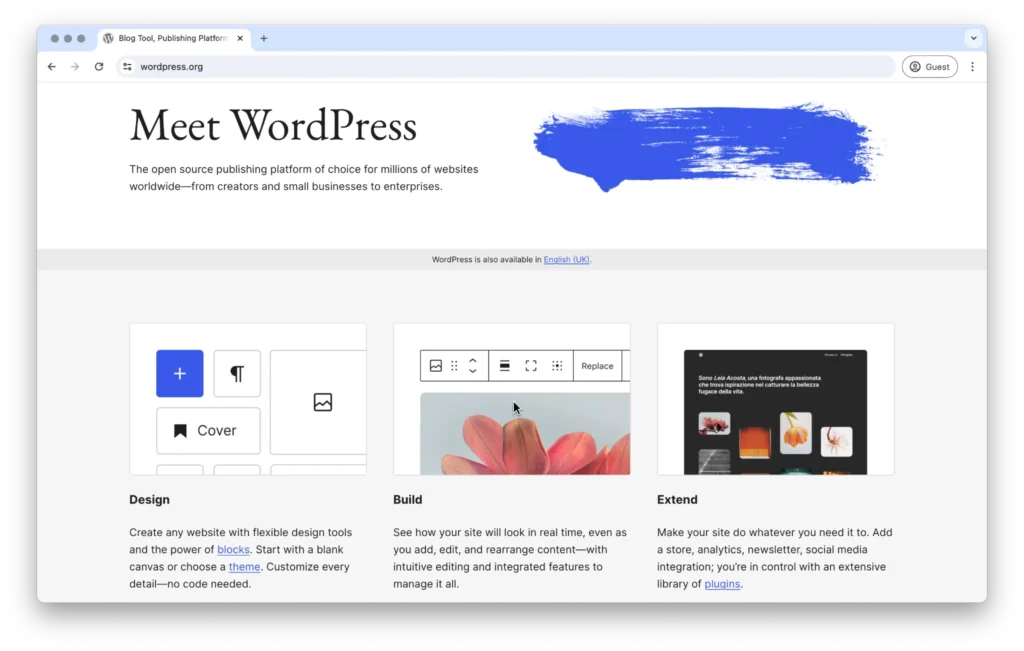Click the align icon in Build toolbar
Screen dimensions: 1024x651
pos(505,366)
